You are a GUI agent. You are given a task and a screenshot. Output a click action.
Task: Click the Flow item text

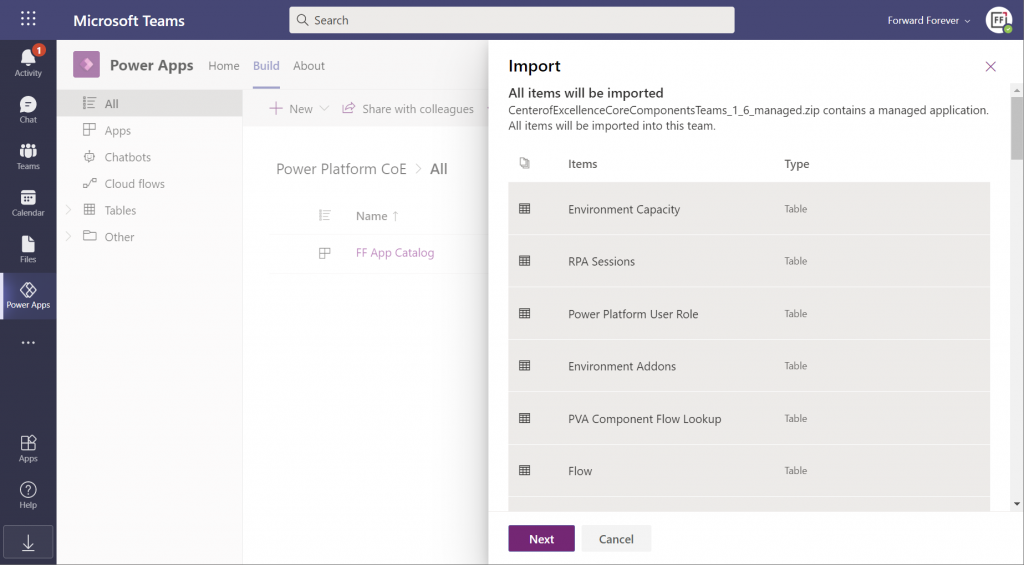(x=580, y=471)
